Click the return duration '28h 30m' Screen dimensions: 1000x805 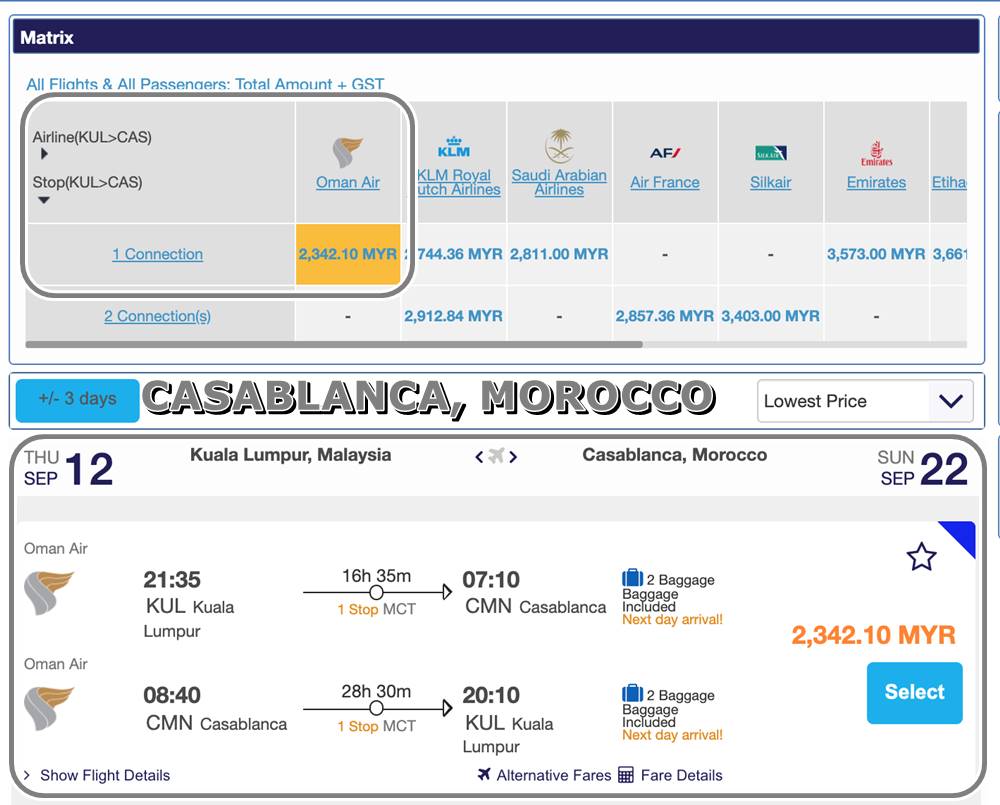(376, 691)
